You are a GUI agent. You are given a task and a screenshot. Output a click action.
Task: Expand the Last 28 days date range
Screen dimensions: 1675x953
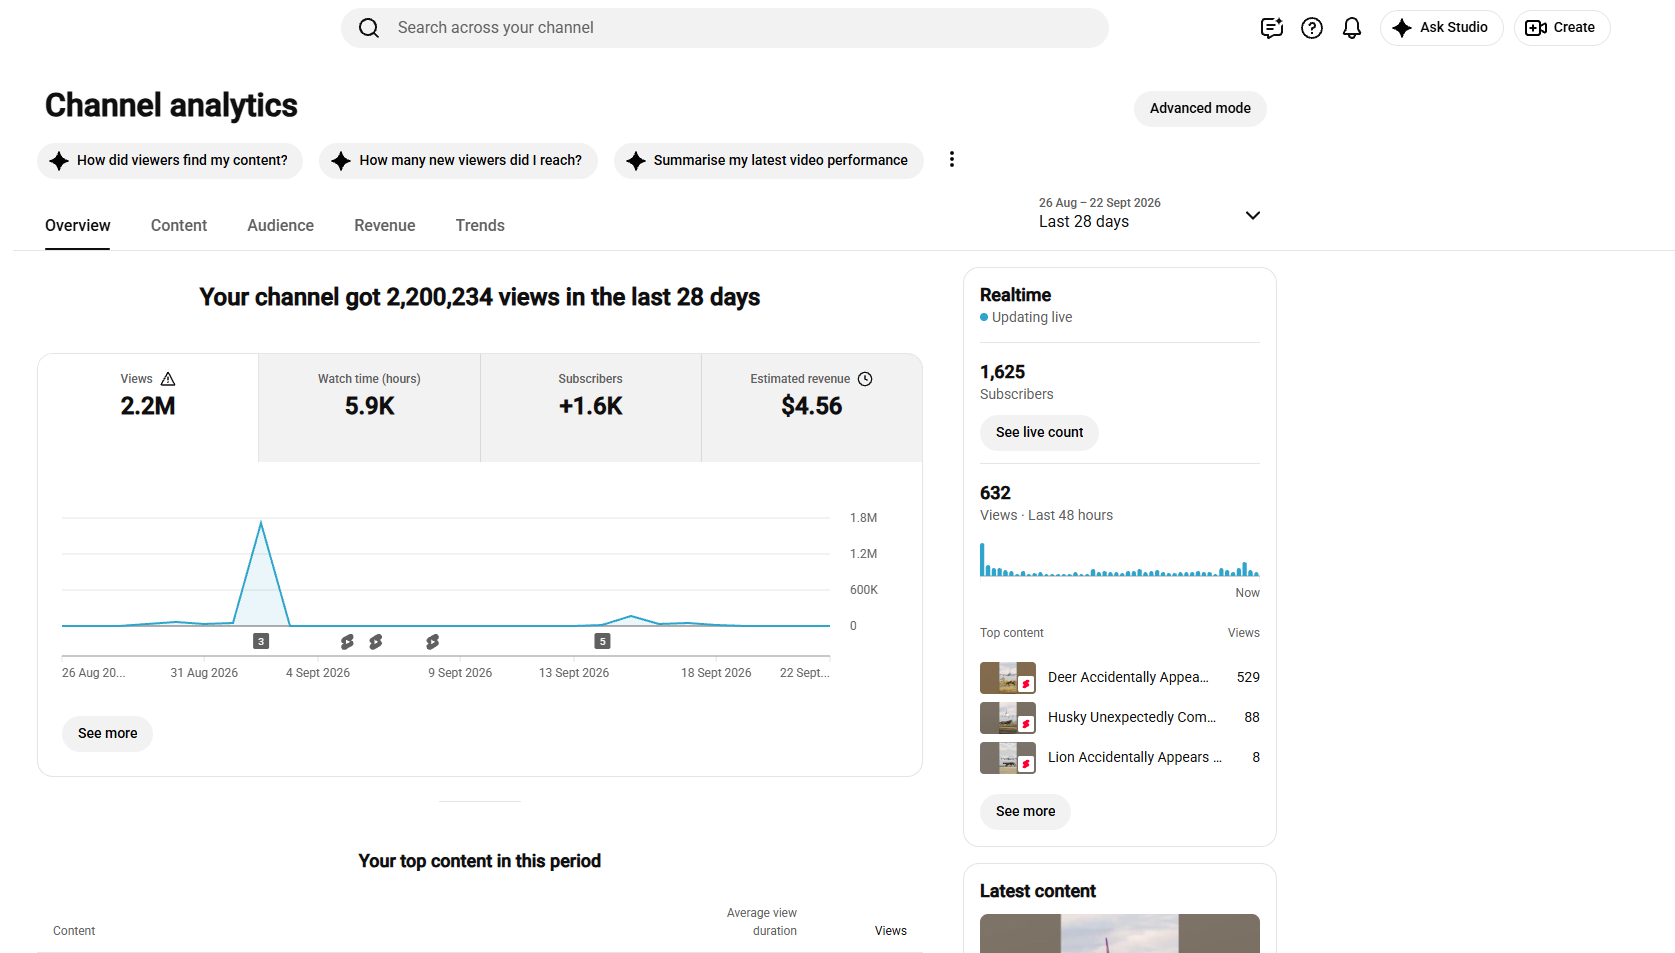point(1149,213)
